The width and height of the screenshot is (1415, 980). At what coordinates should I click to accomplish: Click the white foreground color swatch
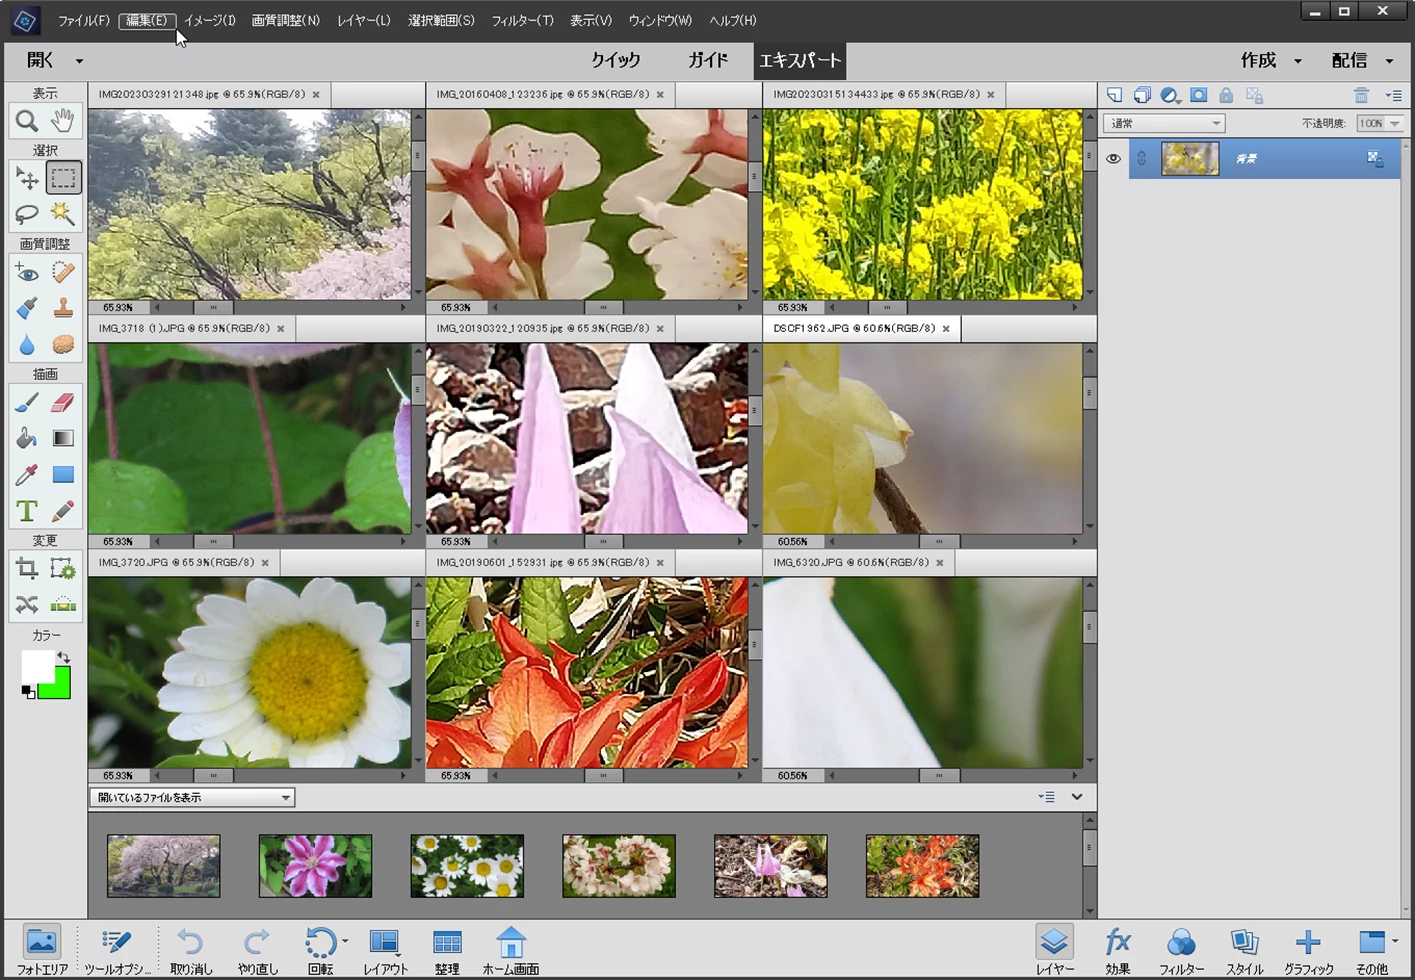[x=36, y=666]
